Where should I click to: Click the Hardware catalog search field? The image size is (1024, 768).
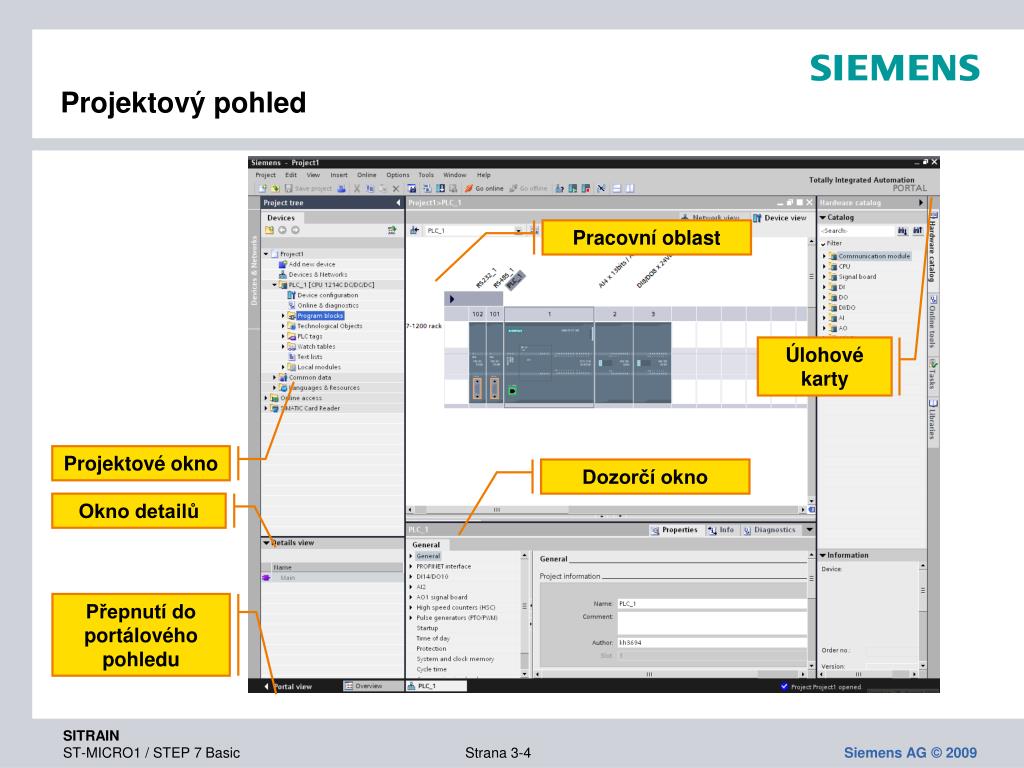pyautogui.click(x=857, y=231)
